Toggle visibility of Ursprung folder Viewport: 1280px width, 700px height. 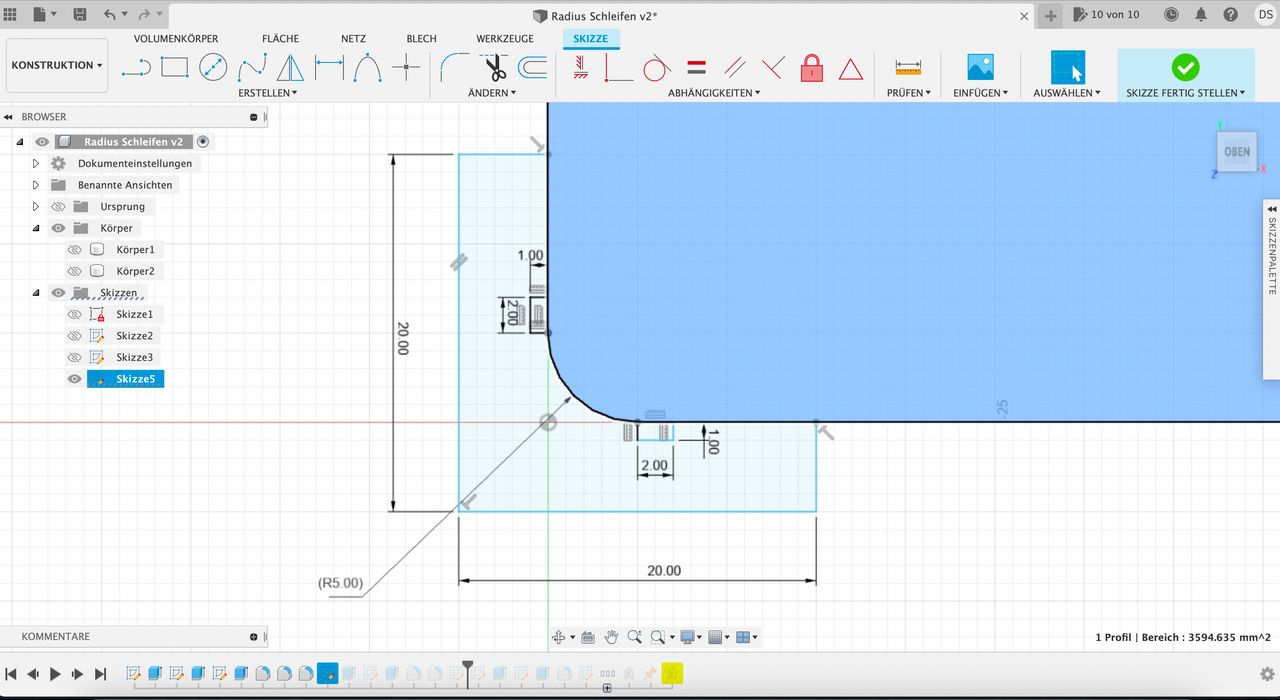(x=58, y=207)
